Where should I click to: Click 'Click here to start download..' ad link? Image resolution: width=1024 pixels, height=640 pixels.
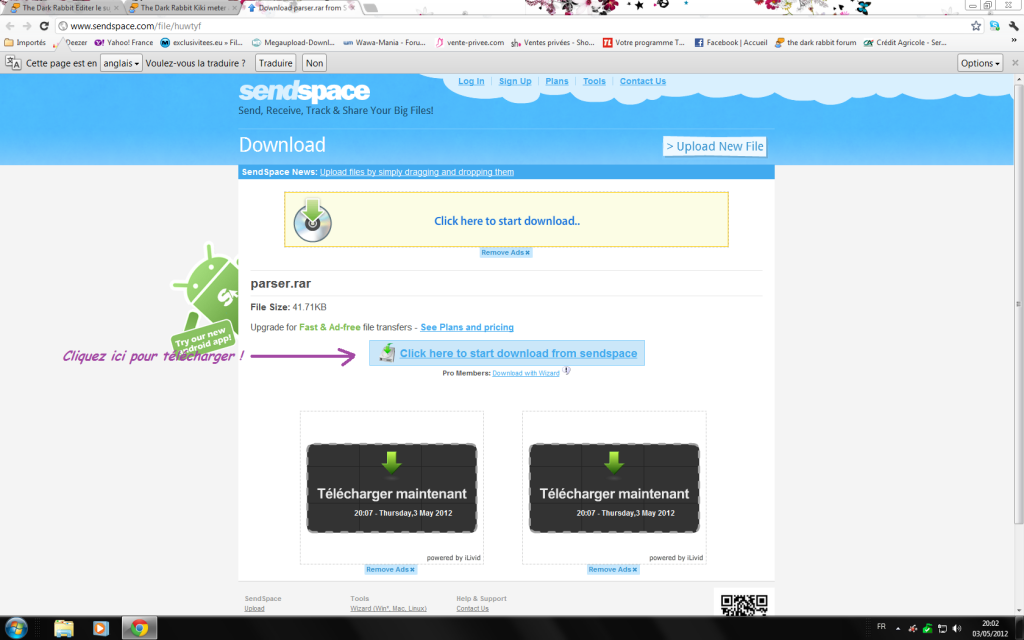(507, 221)
